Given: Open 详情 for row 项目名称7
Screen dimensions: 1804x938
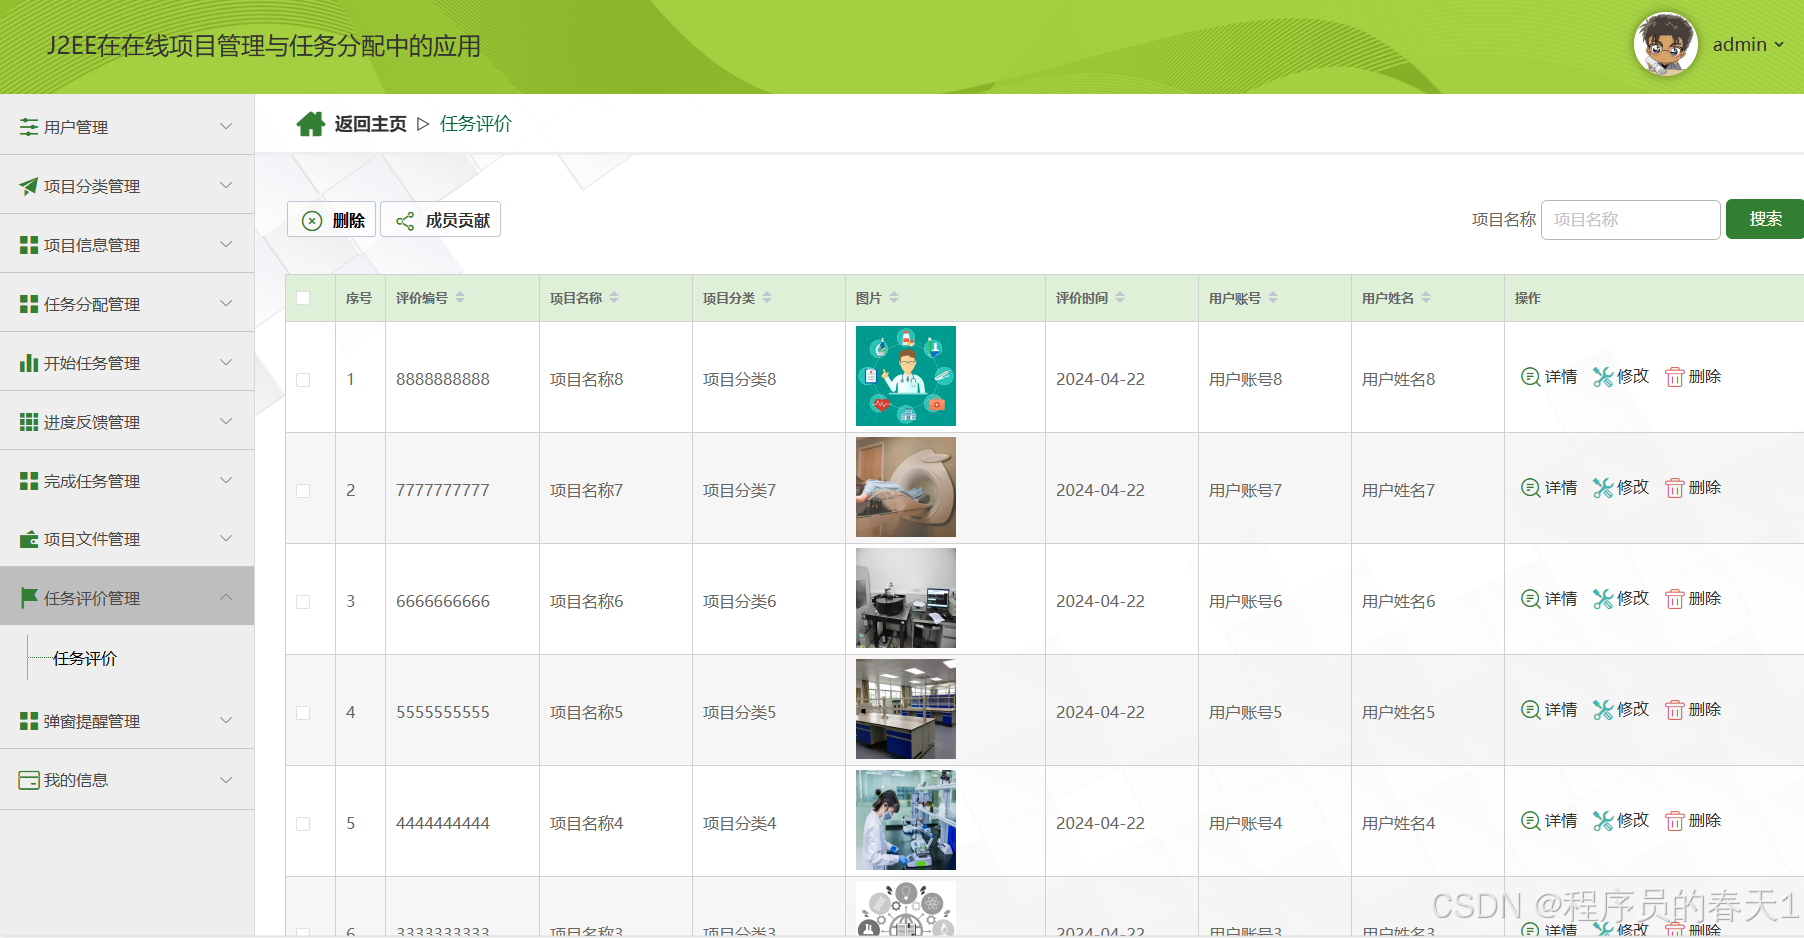Looking at the screenshot, I should 1549,488.
